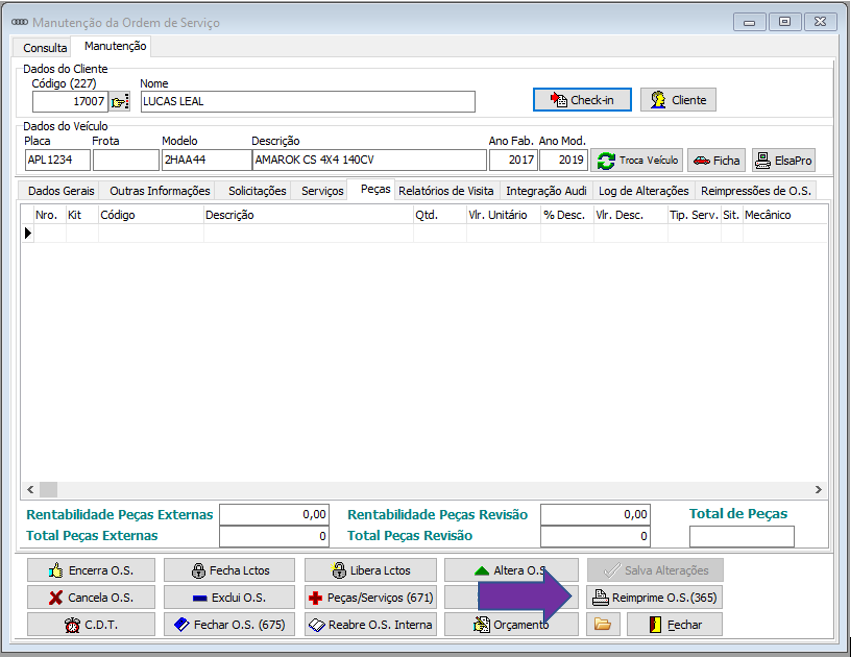Open Dados Gerais tab
Screen dimensions: 853x657
(x=61, y=191)
